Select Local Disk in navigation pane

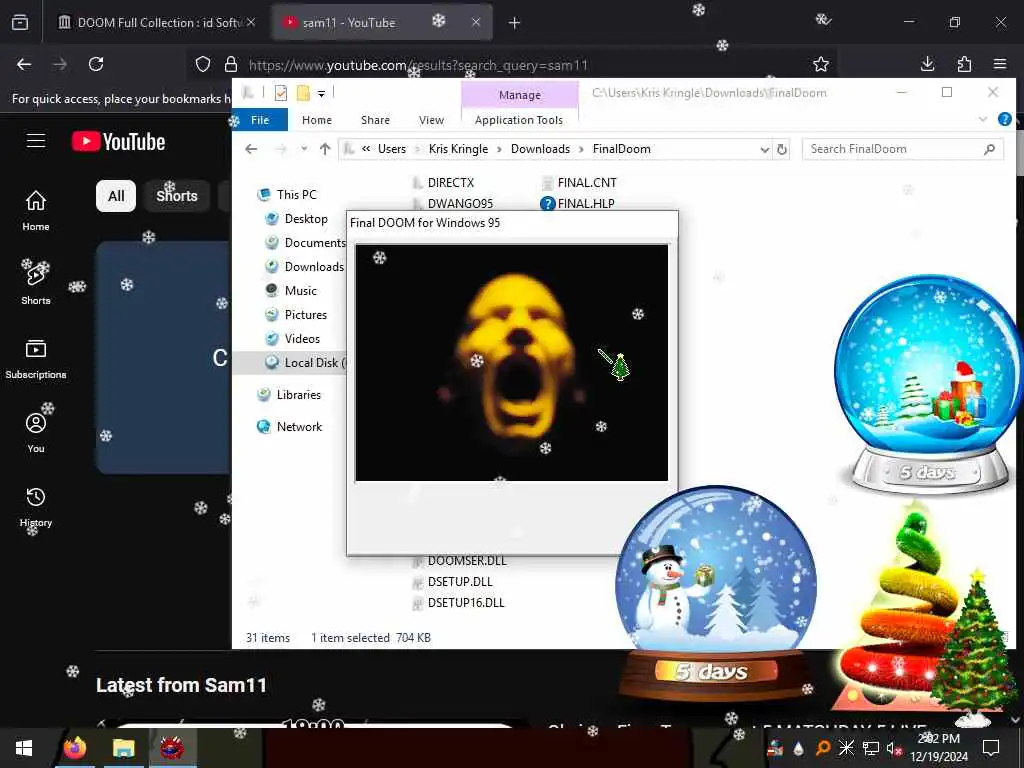290,363
